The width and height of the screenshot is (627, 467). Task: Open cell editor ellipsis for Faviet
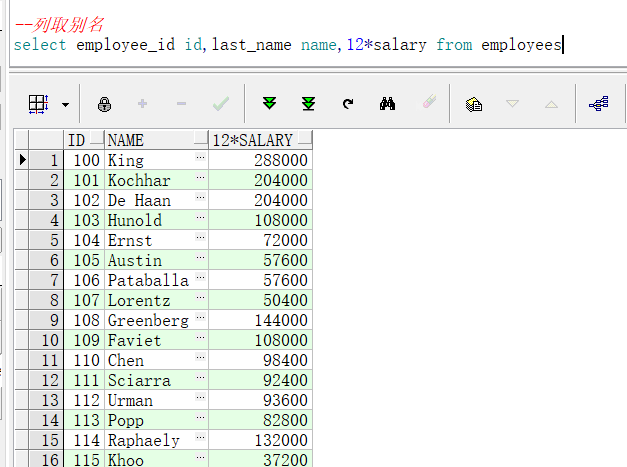(201, 337)
